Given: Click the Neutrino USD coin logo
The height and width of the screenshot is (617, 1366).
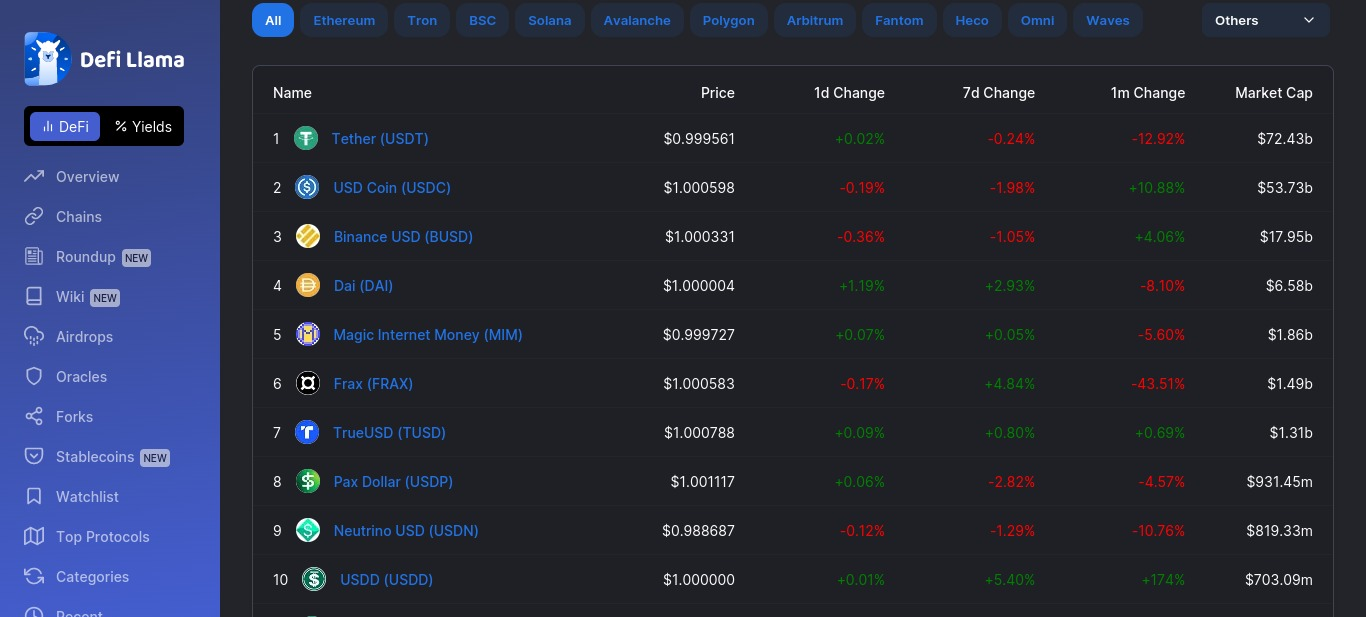Looking at the screenshot, I should pyautogui.click(x=308, y=530).
